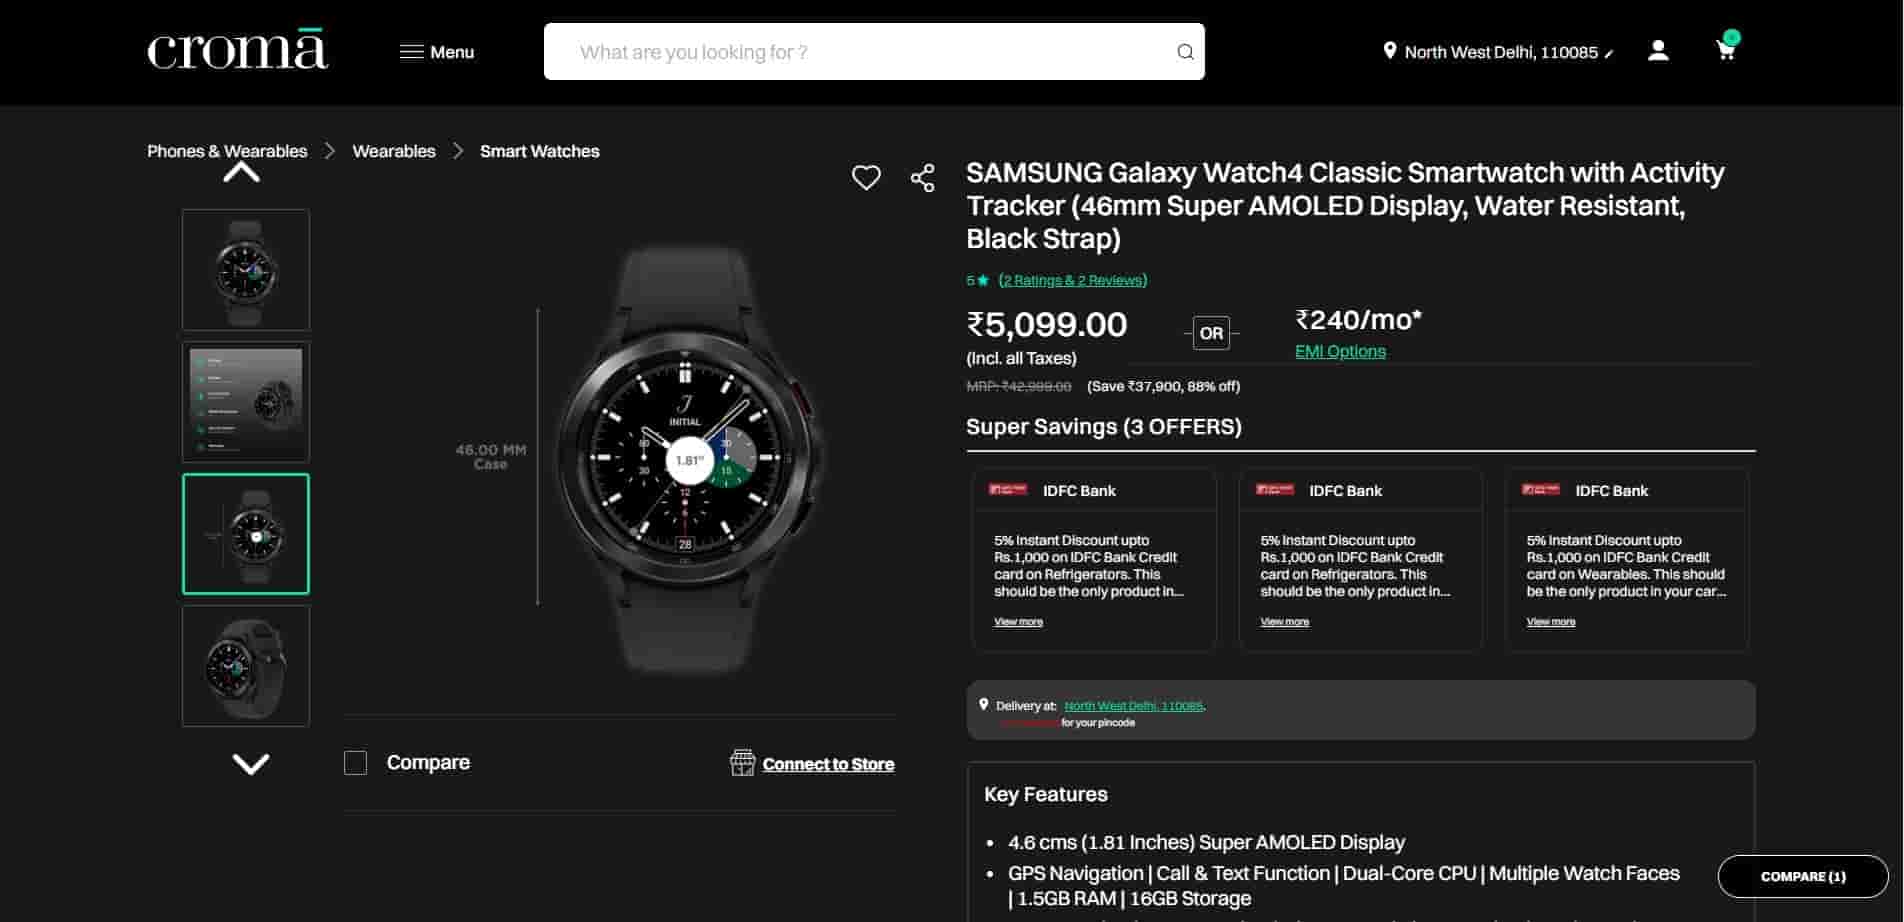Image resolution: width=1904 pixels, height=922 pixels.
Task: Select the angled side-view watch thumbnail
Action: pyautogui.click(x=246, y=665)
